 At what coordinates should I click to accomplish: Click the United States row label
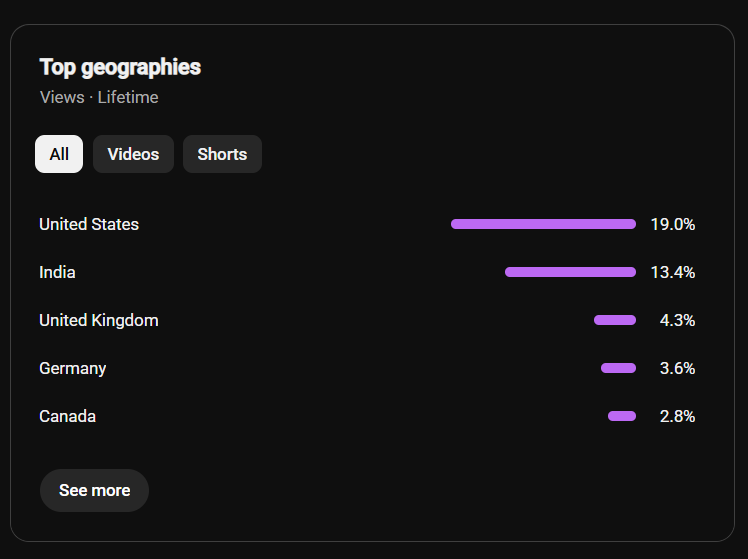pyautogui.click(x=89, y=224)
